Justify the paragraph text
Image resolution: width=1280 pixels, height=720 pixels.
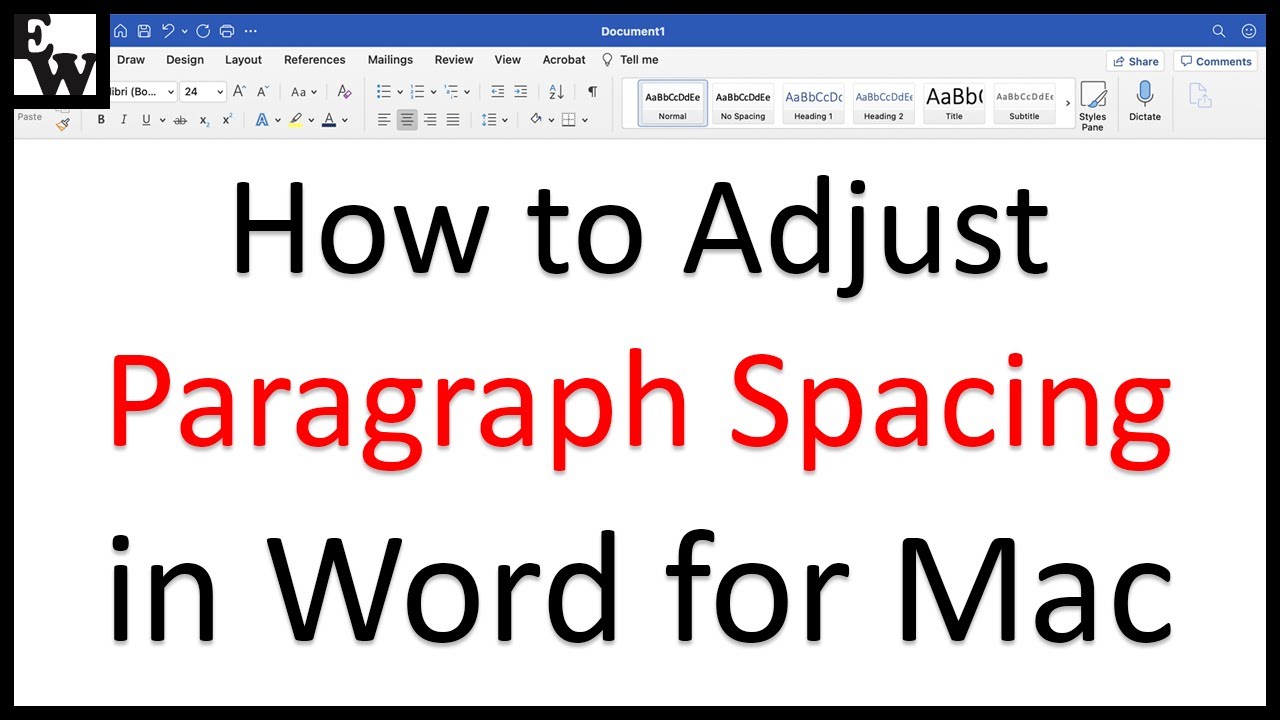click(x=453, y=120)
